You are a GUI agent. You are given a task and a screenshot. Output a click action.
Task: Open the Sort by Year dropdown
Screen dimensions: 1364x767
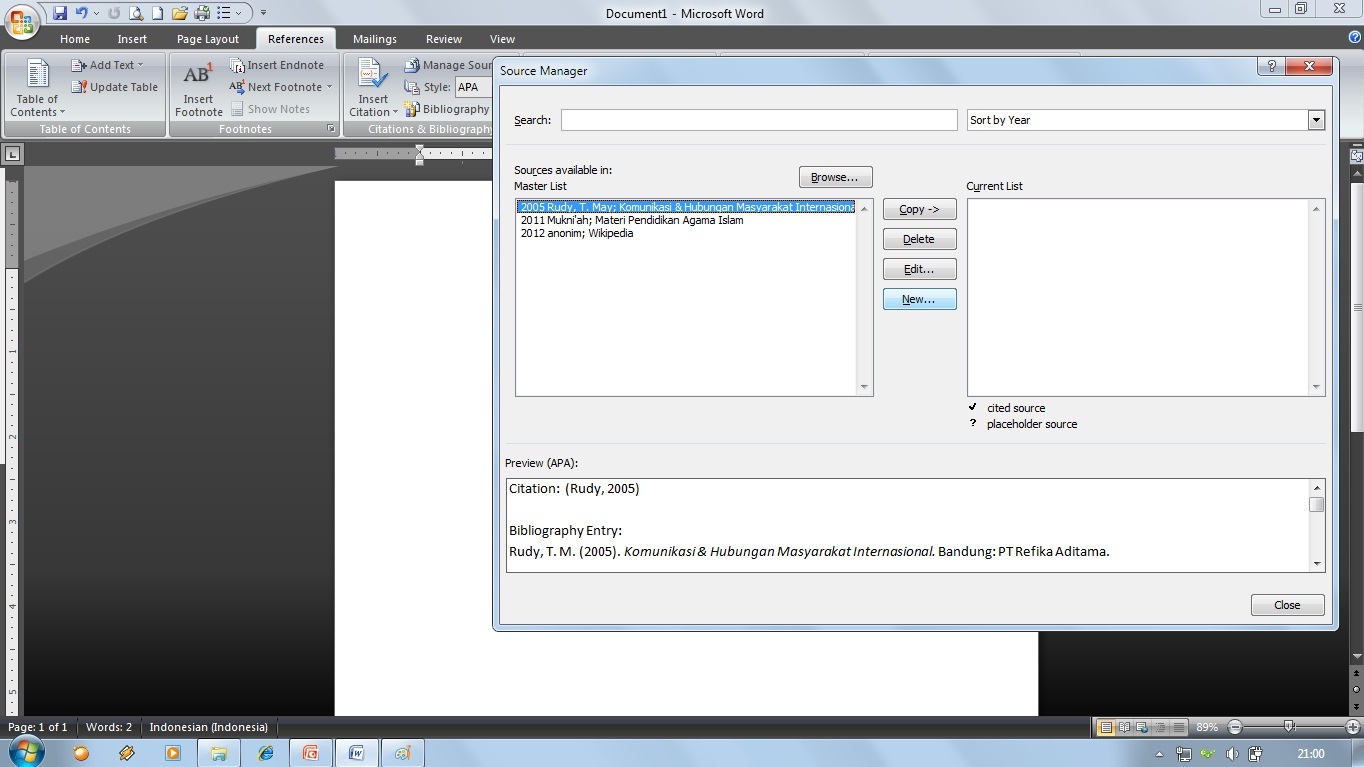[1316, 120]
